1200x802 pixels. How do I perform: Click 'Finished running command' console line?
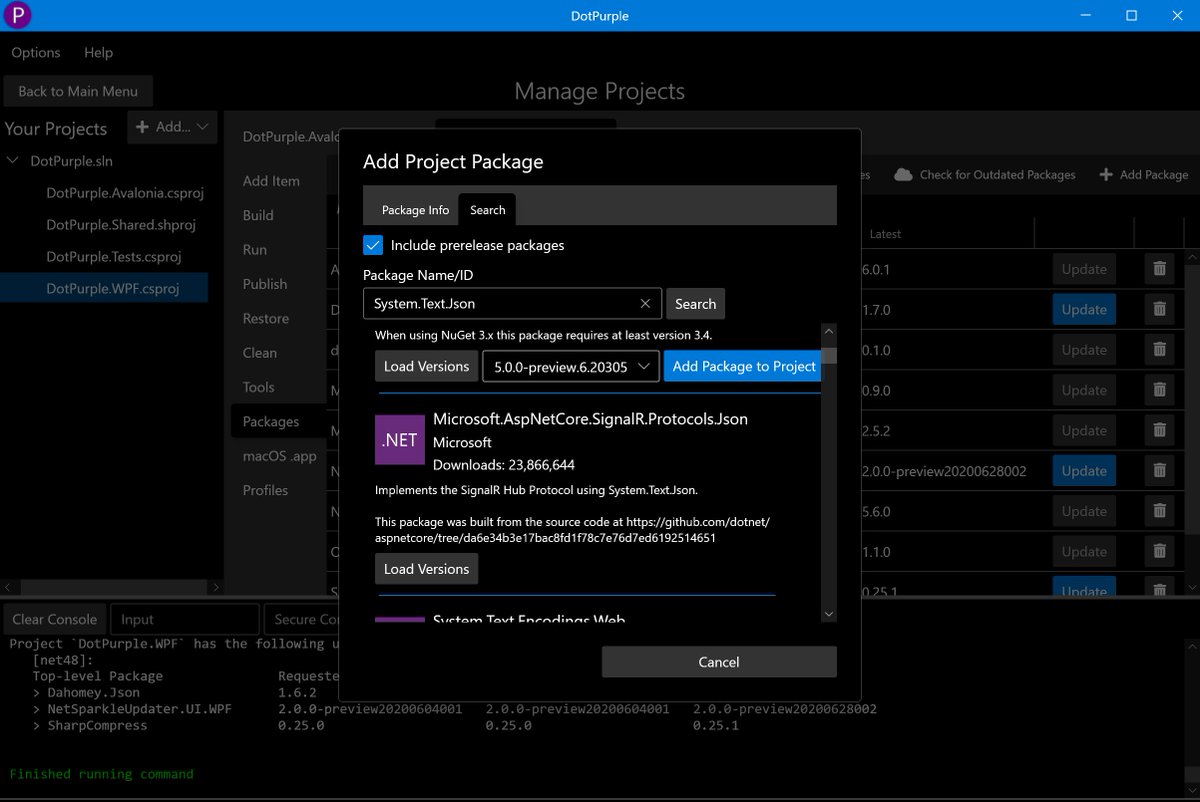click(x=101, y=774)
